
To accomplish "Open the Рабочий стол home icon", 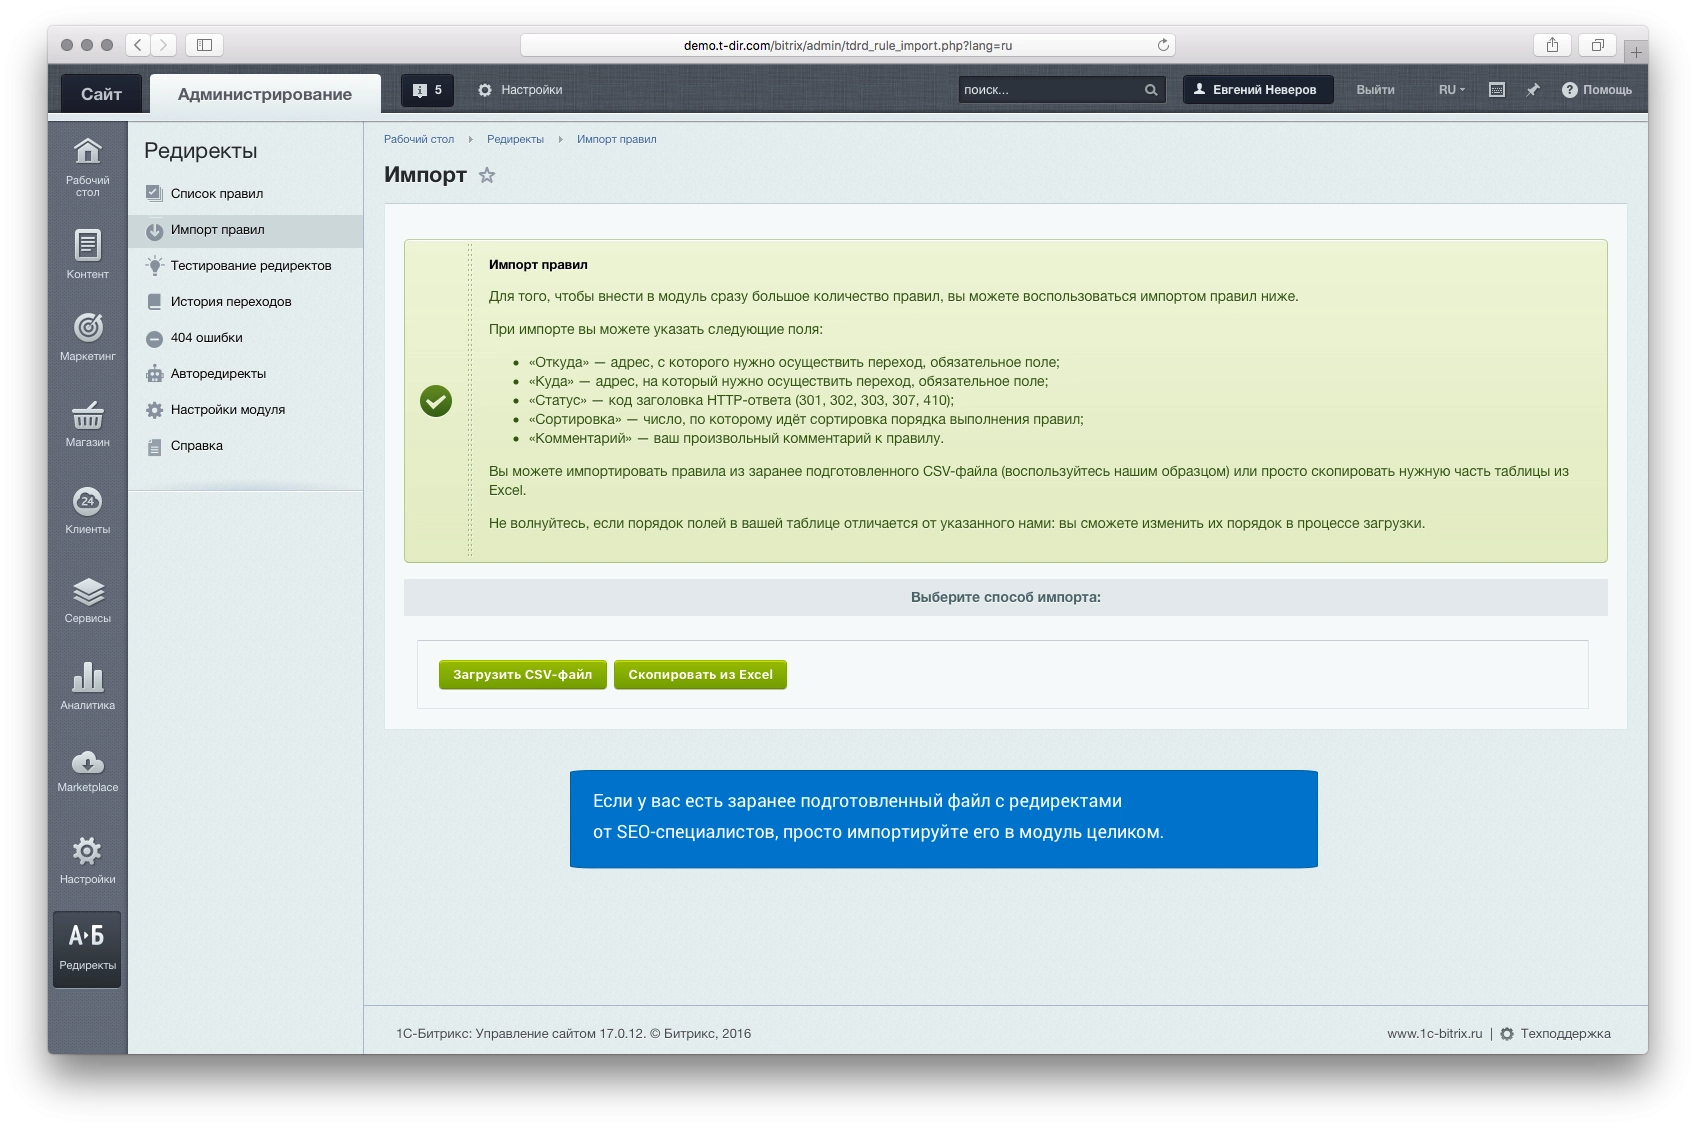I will tap(88, 151).
